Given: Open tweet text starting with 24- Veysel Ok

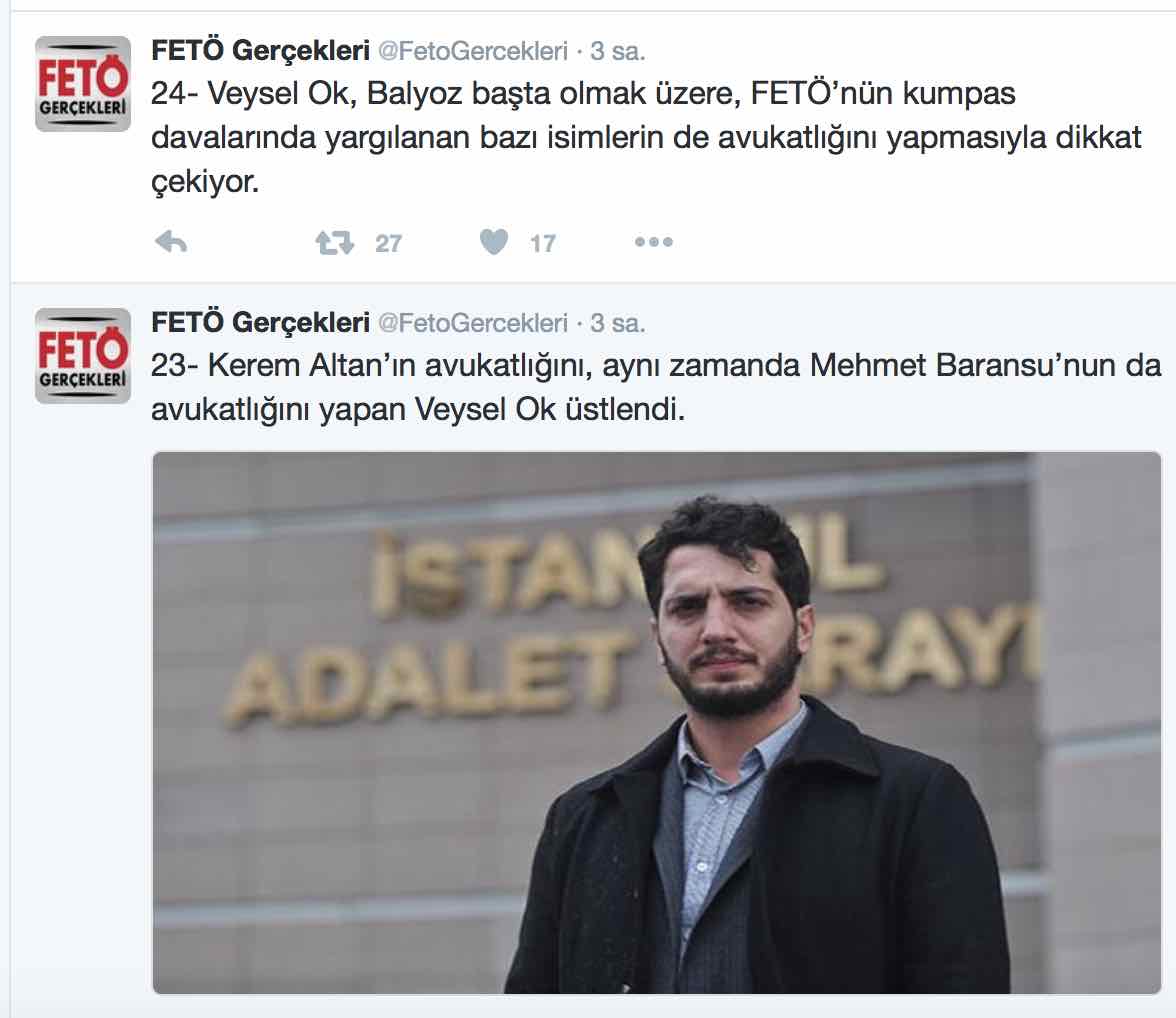Looking at the screenshot, I should [646, 137].
